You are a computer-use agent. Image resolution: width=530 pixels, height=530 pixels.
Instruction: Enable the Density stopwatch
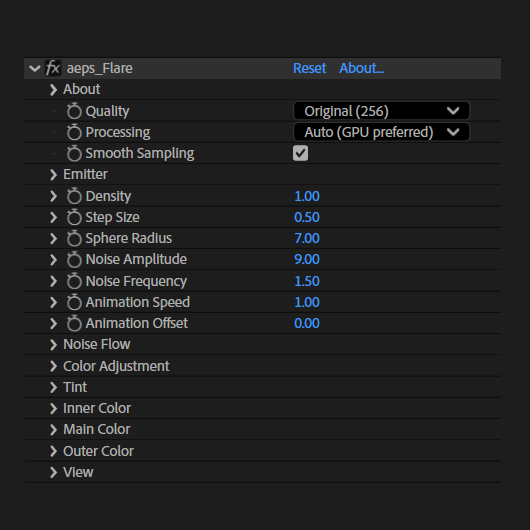(x=74, y=196)
